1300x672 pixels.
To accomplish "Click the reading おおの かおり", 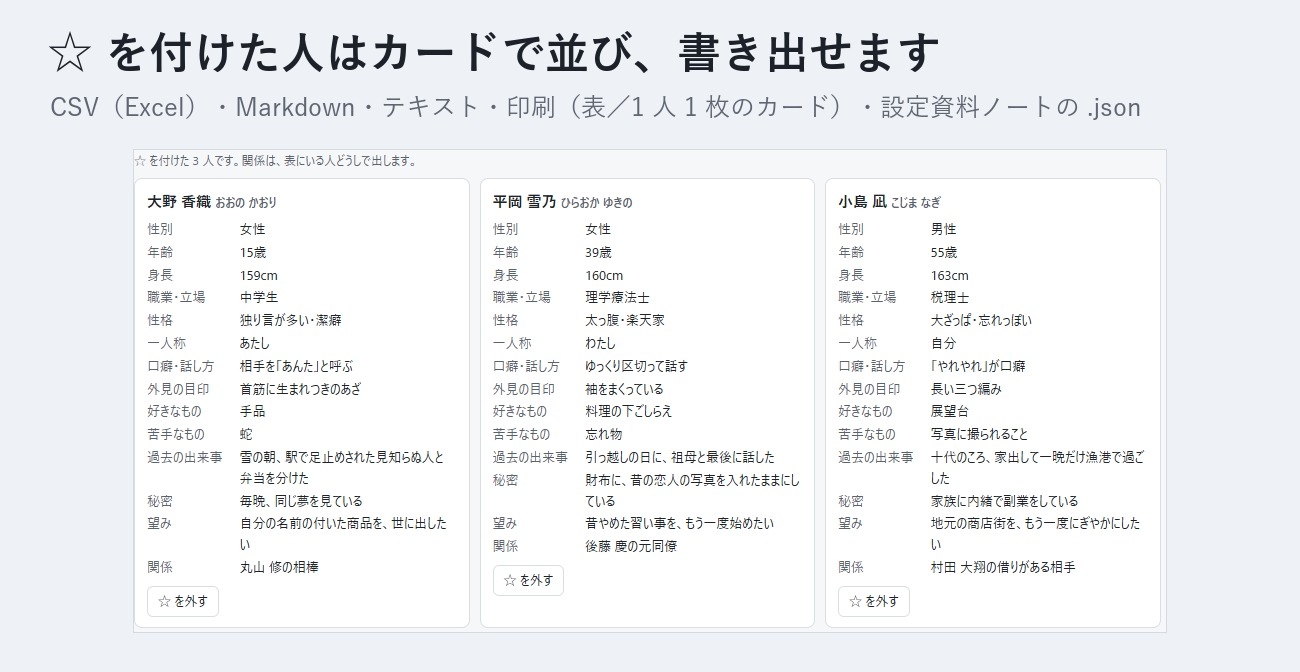I will point(246,202).
